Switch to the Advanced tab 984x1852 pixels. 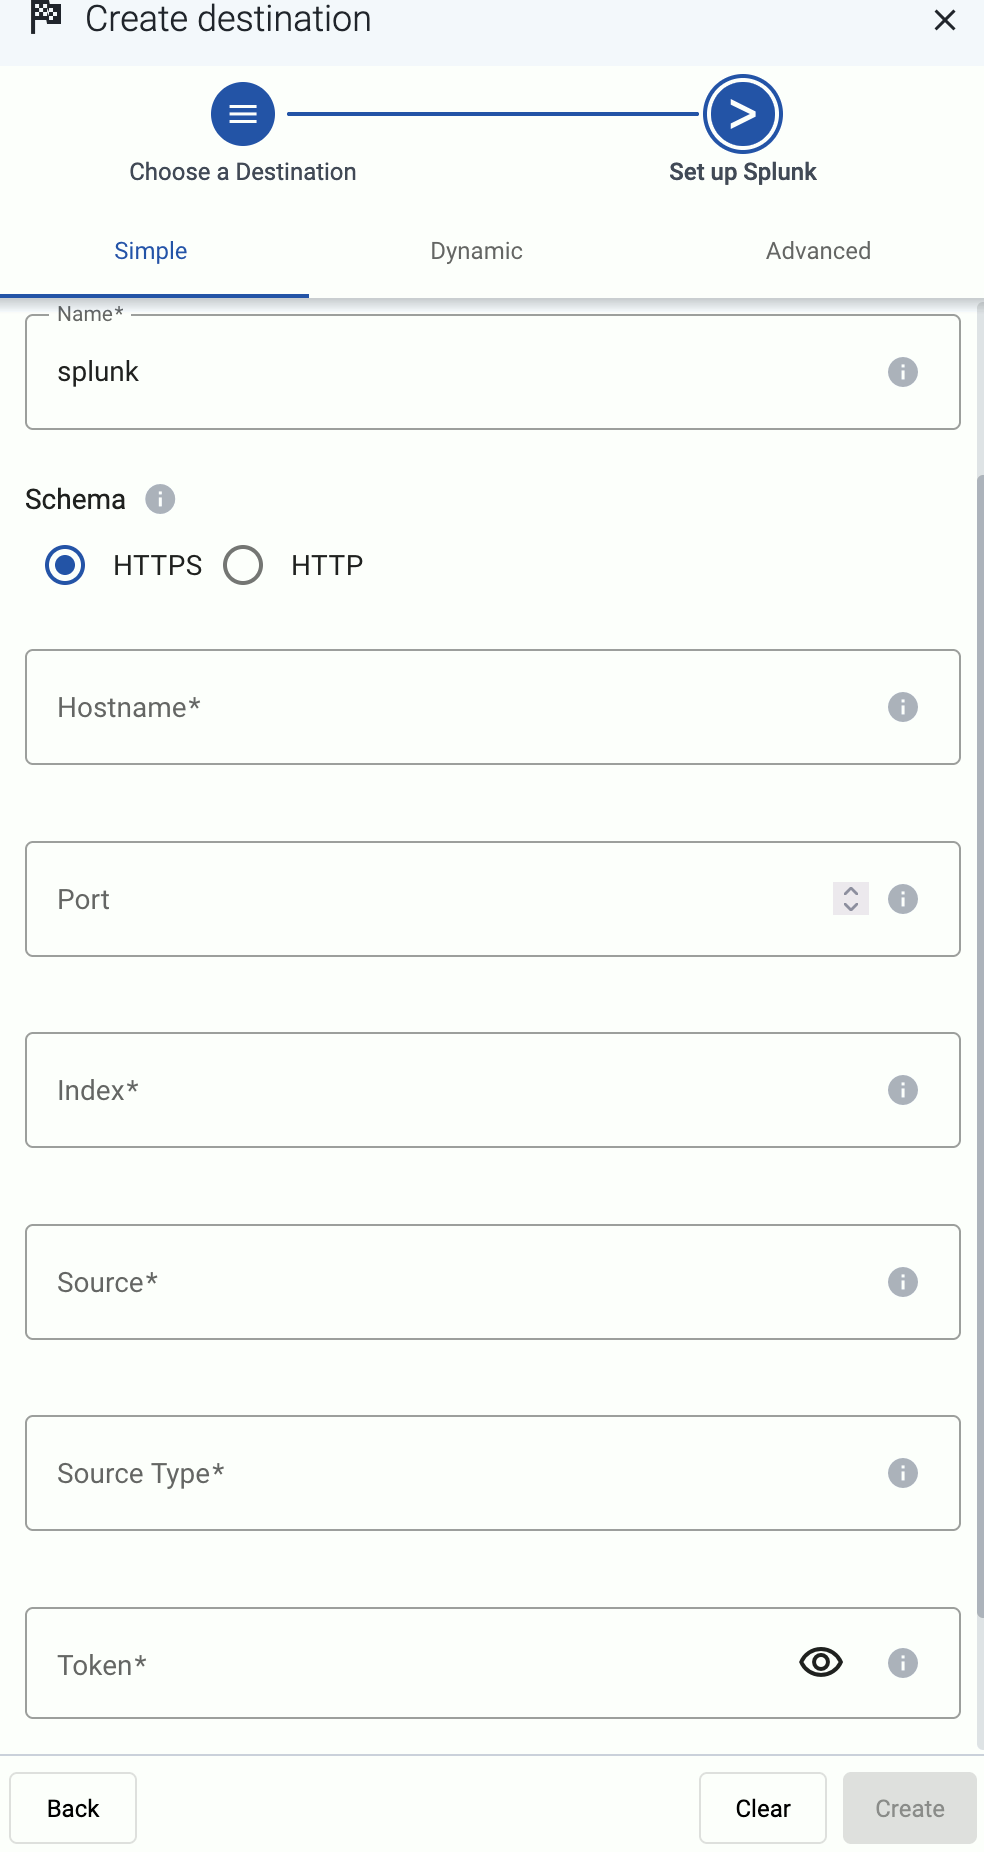click(818, 251)
